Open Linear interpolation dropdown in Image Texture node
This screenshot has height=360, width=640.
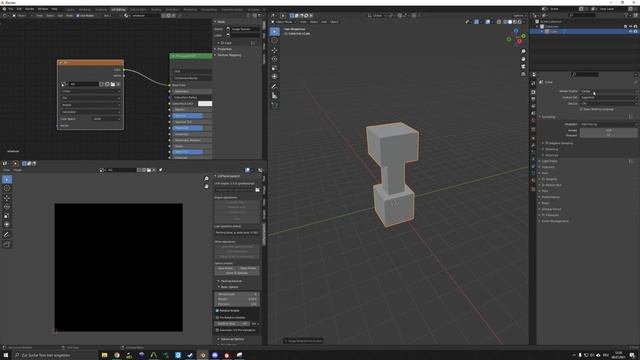pos(91,91)
